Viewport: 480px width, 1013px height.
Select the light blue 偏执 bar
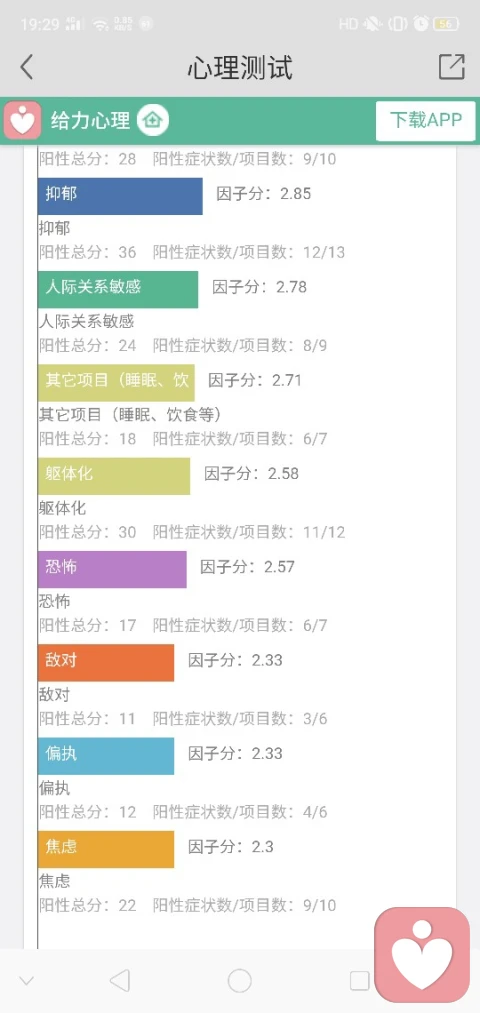[x=106, y=756]
